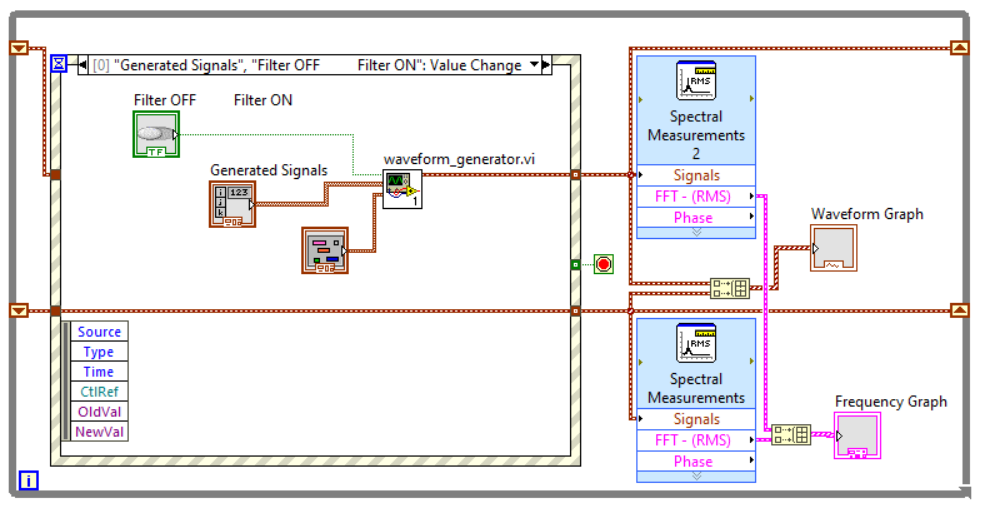Click the while loop iteration terminal
The image size is (981, 506).
pyautogui.click(x=29, y=481)
